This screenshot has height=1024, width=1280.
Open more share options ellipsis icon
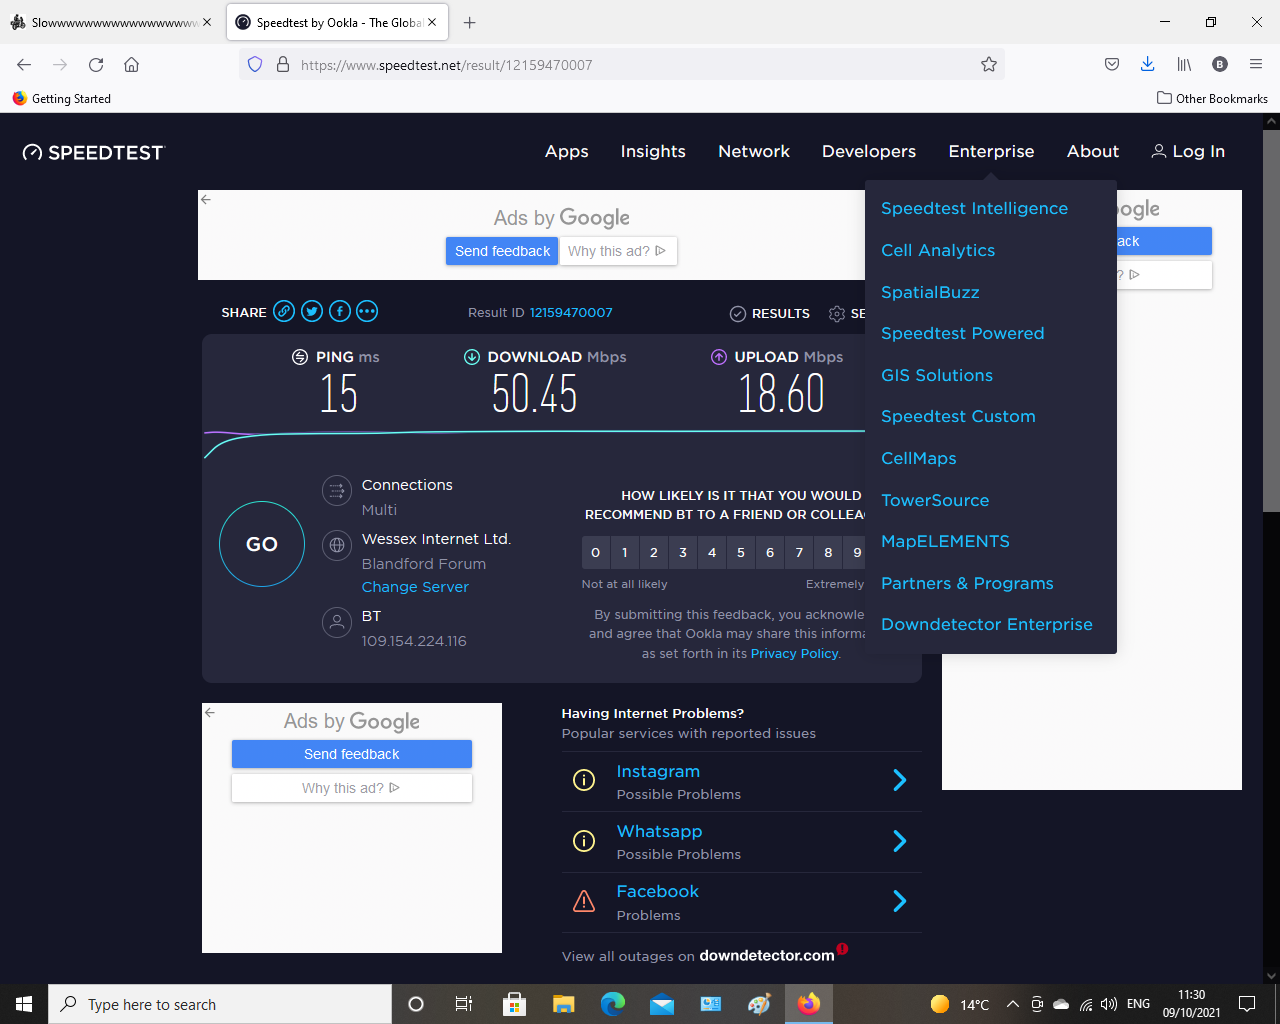click(x=367, y=311)
